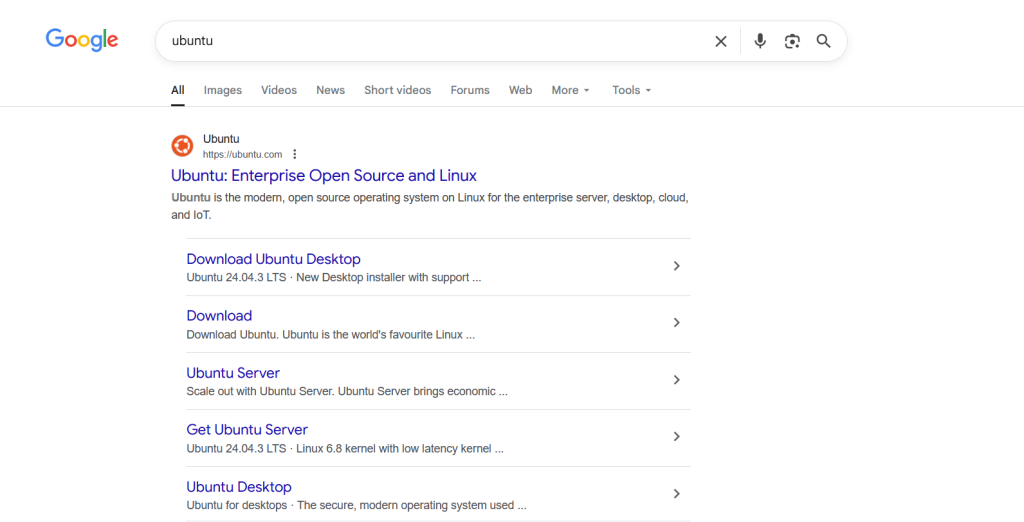Open Ubuntu: Enterprise Open Source and Linux
1024x522 pixels.
click(x=323, y=176)
